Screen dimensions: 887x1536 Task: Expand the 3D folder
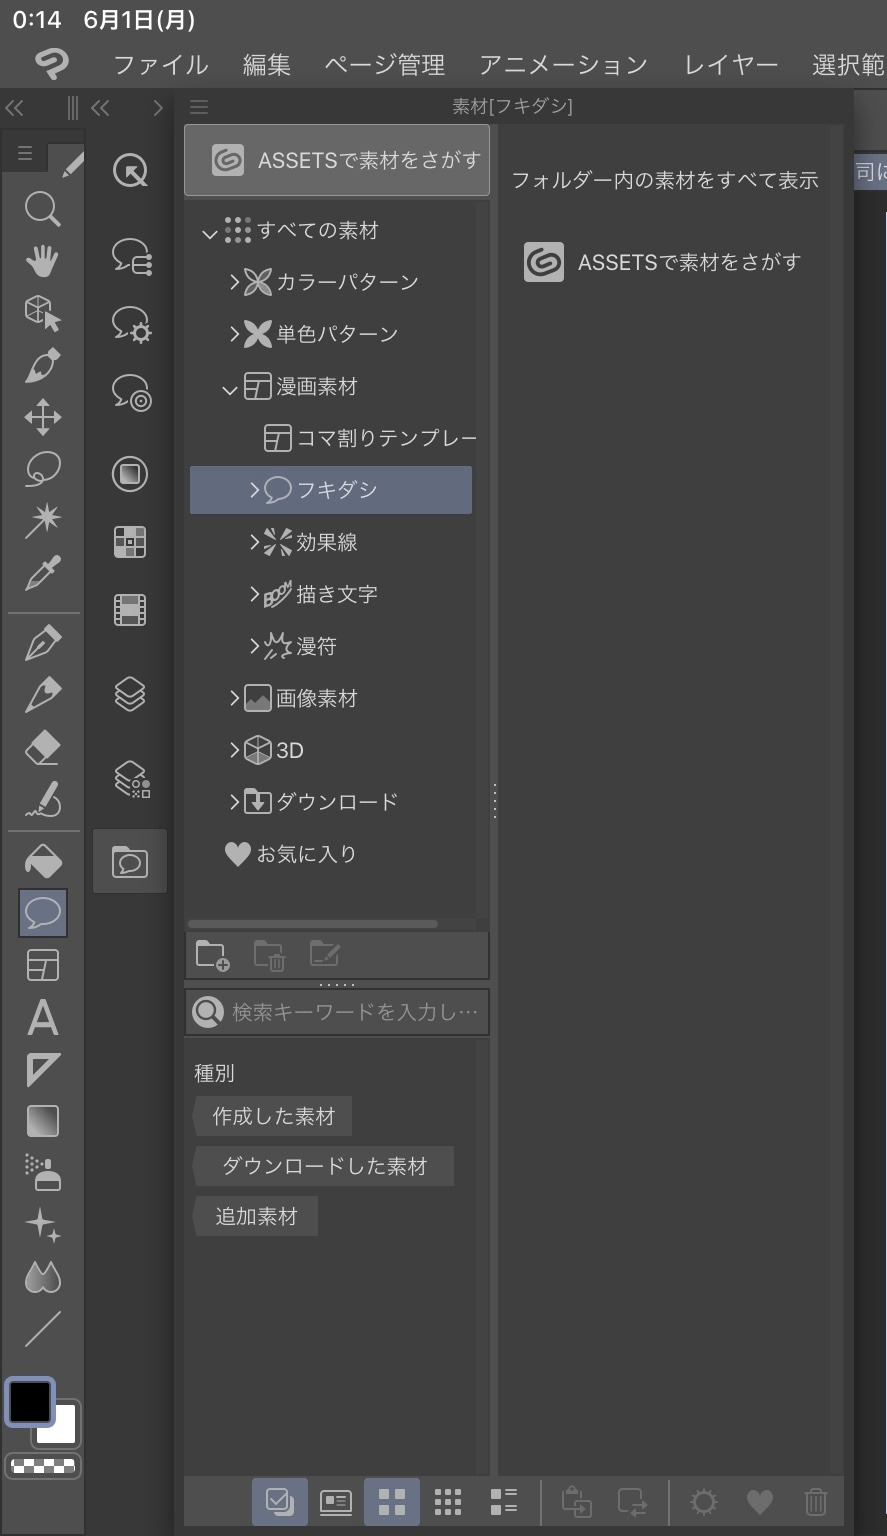pyautogui.click(x=234, y=750)
